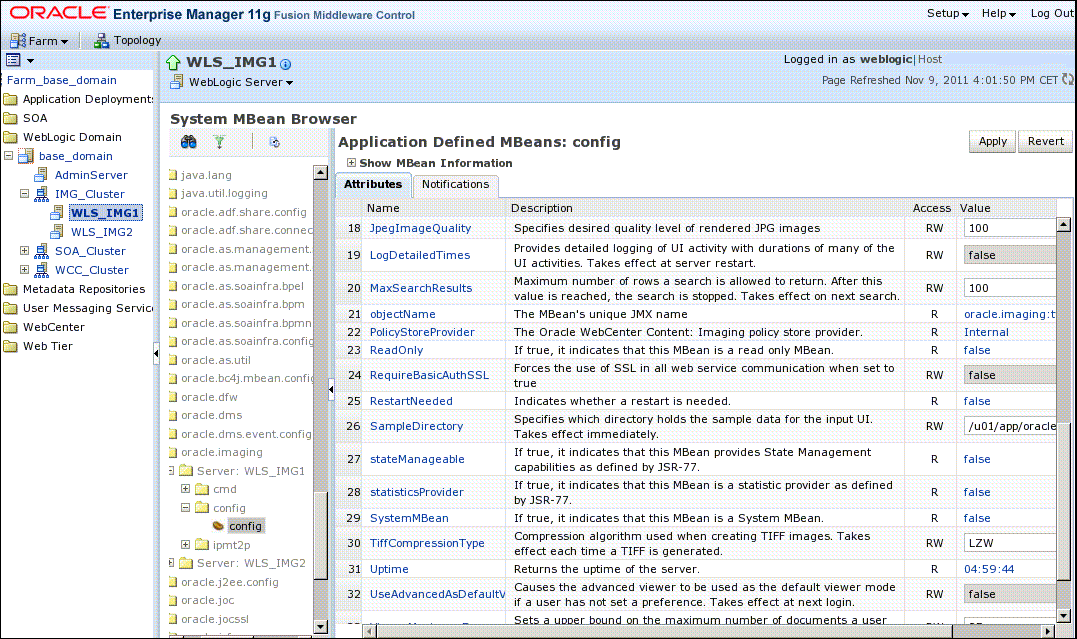Select WLS_IMG2 server in the navigation tree
This screenshot has width=1077, height=639.
(101, 232)
